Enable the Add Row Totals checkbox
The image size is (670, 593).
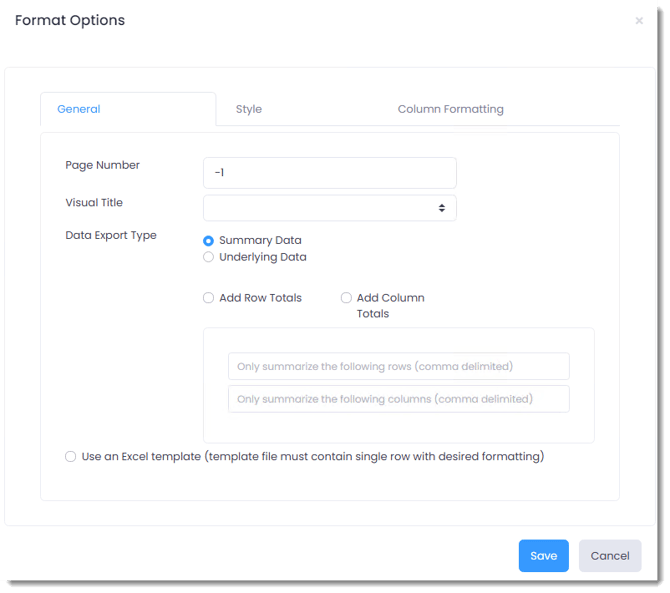(x=209, y=298)
